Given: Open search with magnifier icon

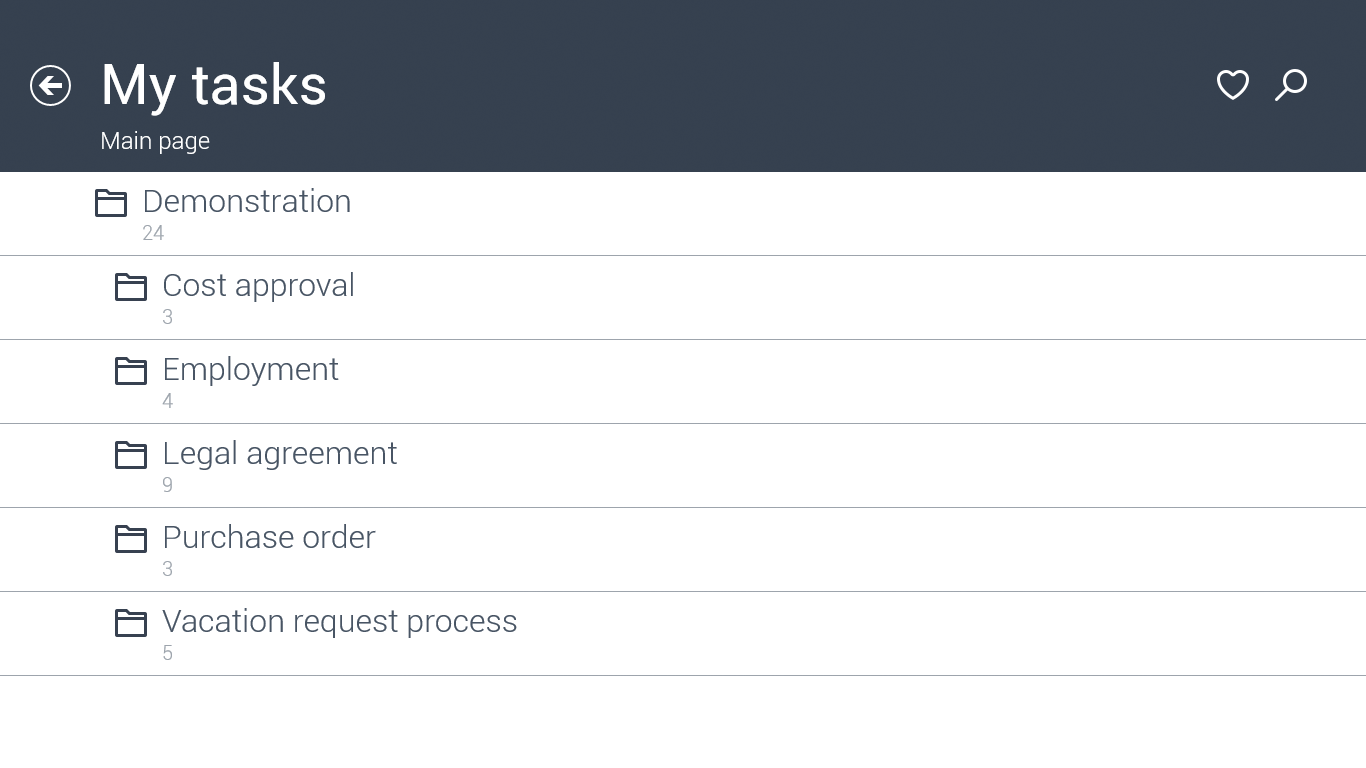Looking at the screenshot, I should 1291,85.
